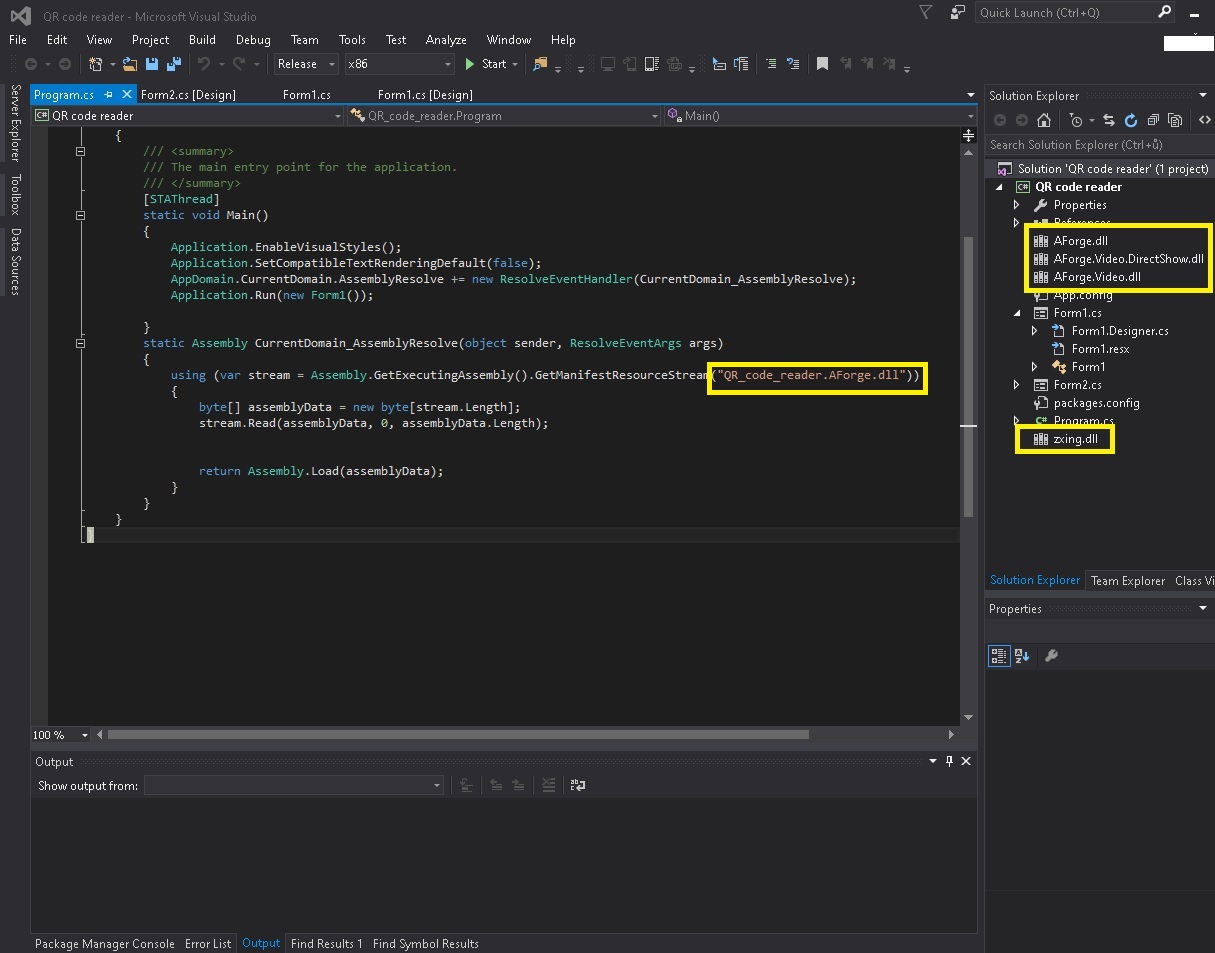The width and height of the screenshot is (1215, 953).
Task: Toggle word wrap in the Output panel
Action: (x=577, y=786)
